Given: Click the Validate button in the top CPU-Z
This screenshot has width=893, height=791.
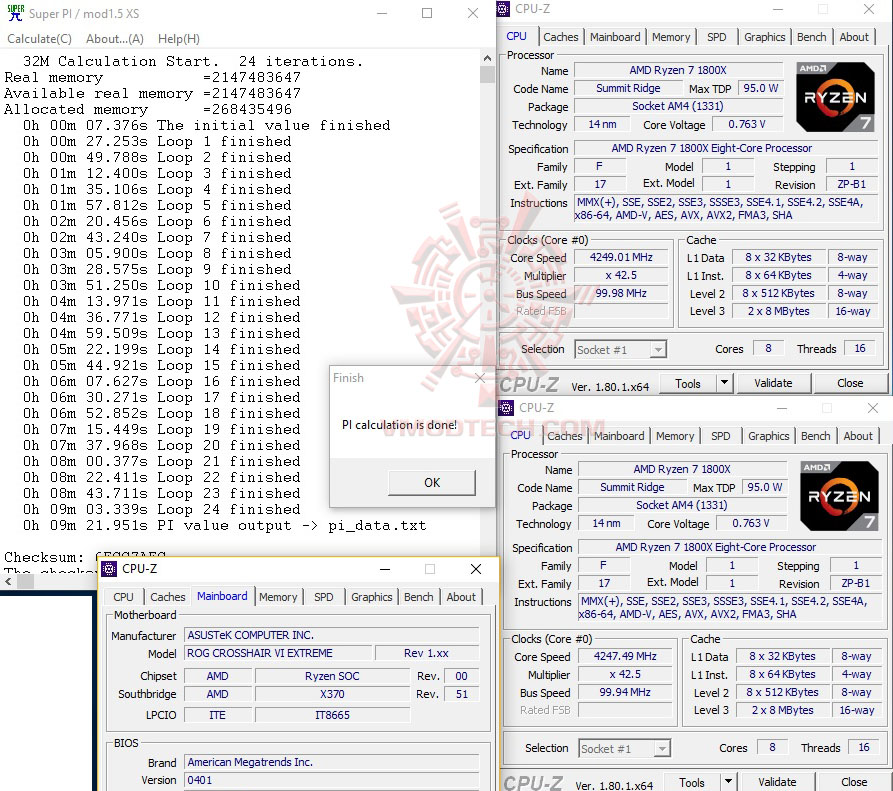Looking at the screenshot, I should [774, 383].
